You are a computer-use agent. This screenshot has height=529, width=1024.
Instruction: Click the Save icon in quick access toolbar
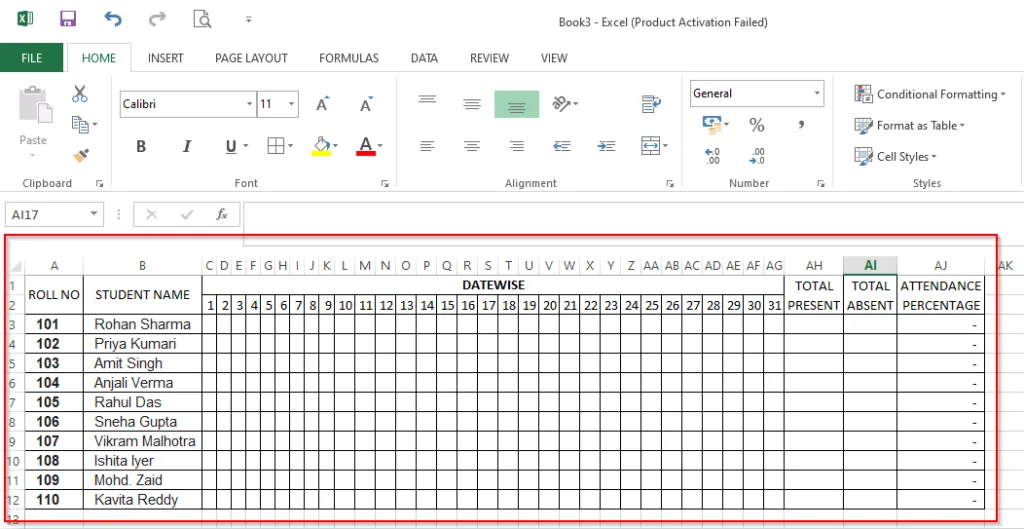(x=68, y=19)
